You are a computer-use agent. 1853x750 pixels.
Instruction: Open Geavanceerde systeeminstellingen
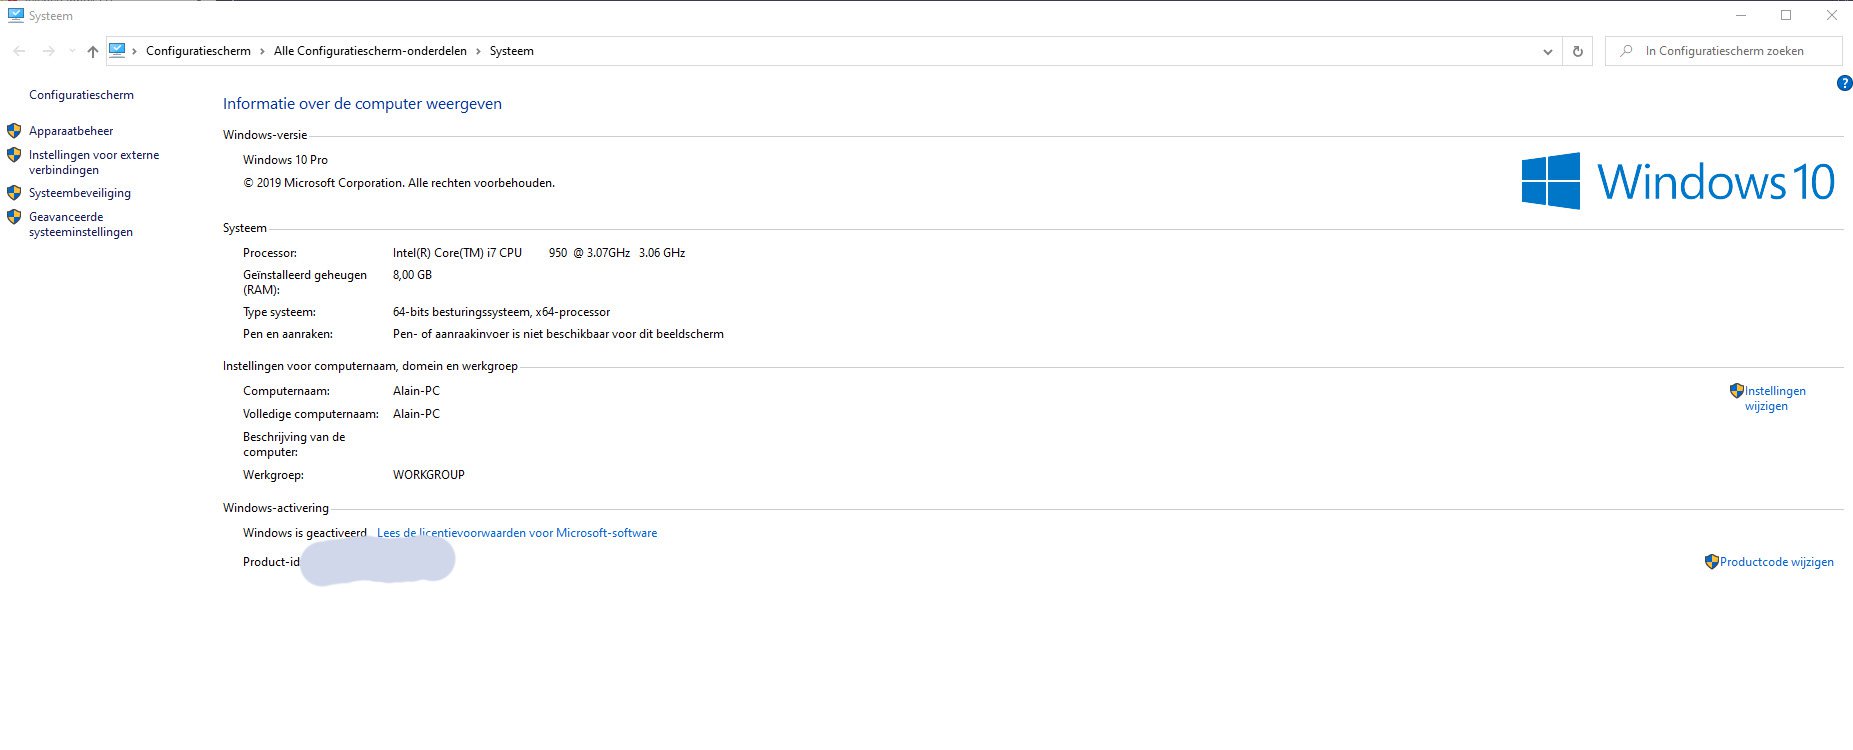(x=81, y=224)
